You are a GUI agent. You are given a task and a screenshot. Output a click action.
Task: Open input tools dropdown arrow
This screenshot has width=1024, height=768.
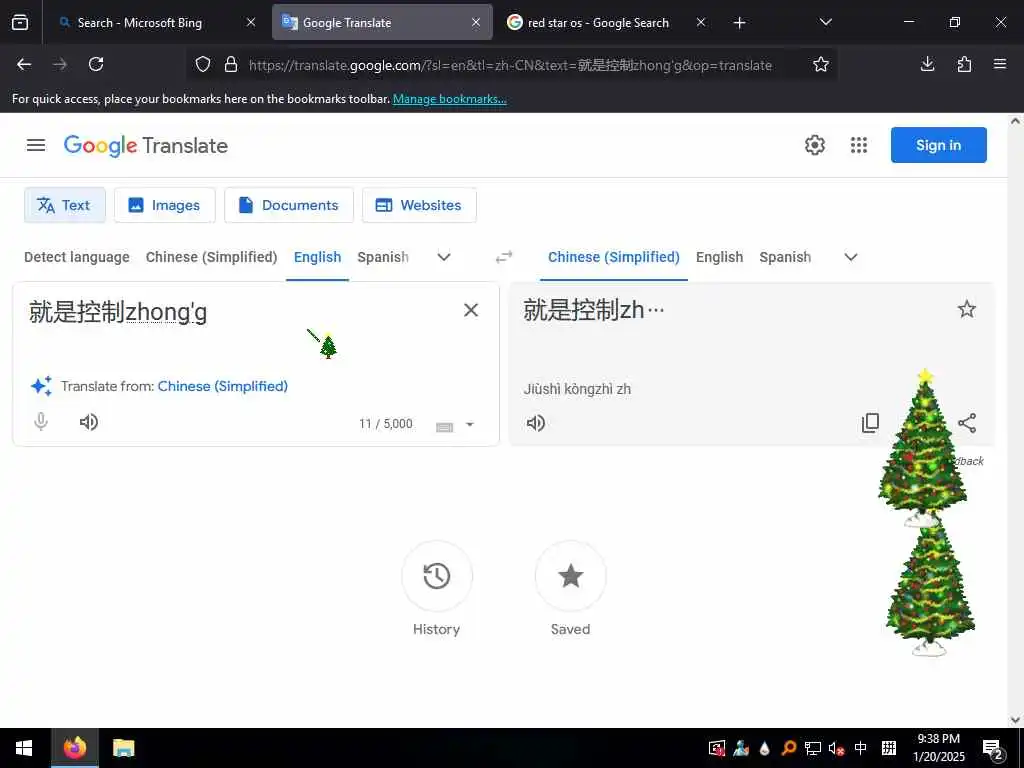[470, 424]
